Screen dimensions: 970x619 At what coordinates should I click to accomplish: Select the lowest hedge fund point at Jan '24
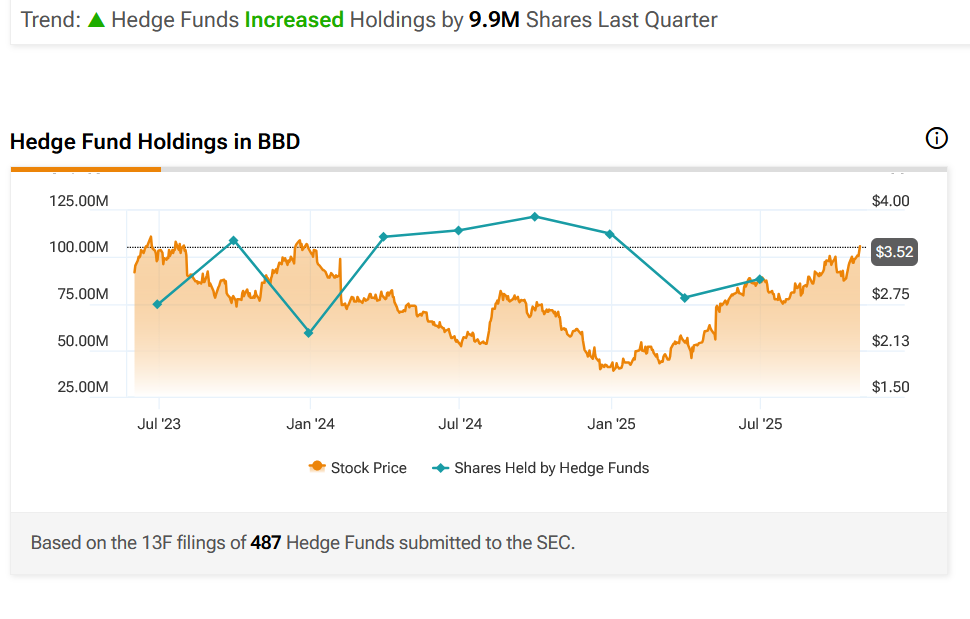click(x=308, y=333)
